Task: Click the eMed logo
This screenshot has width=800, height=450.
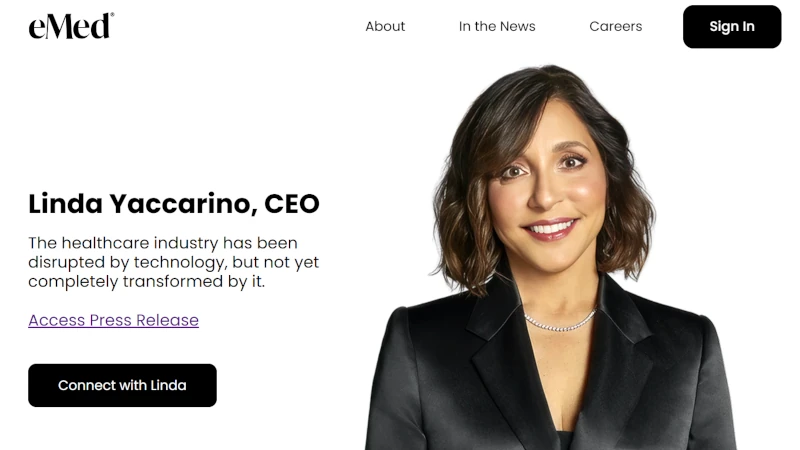Action: [71, 26]
